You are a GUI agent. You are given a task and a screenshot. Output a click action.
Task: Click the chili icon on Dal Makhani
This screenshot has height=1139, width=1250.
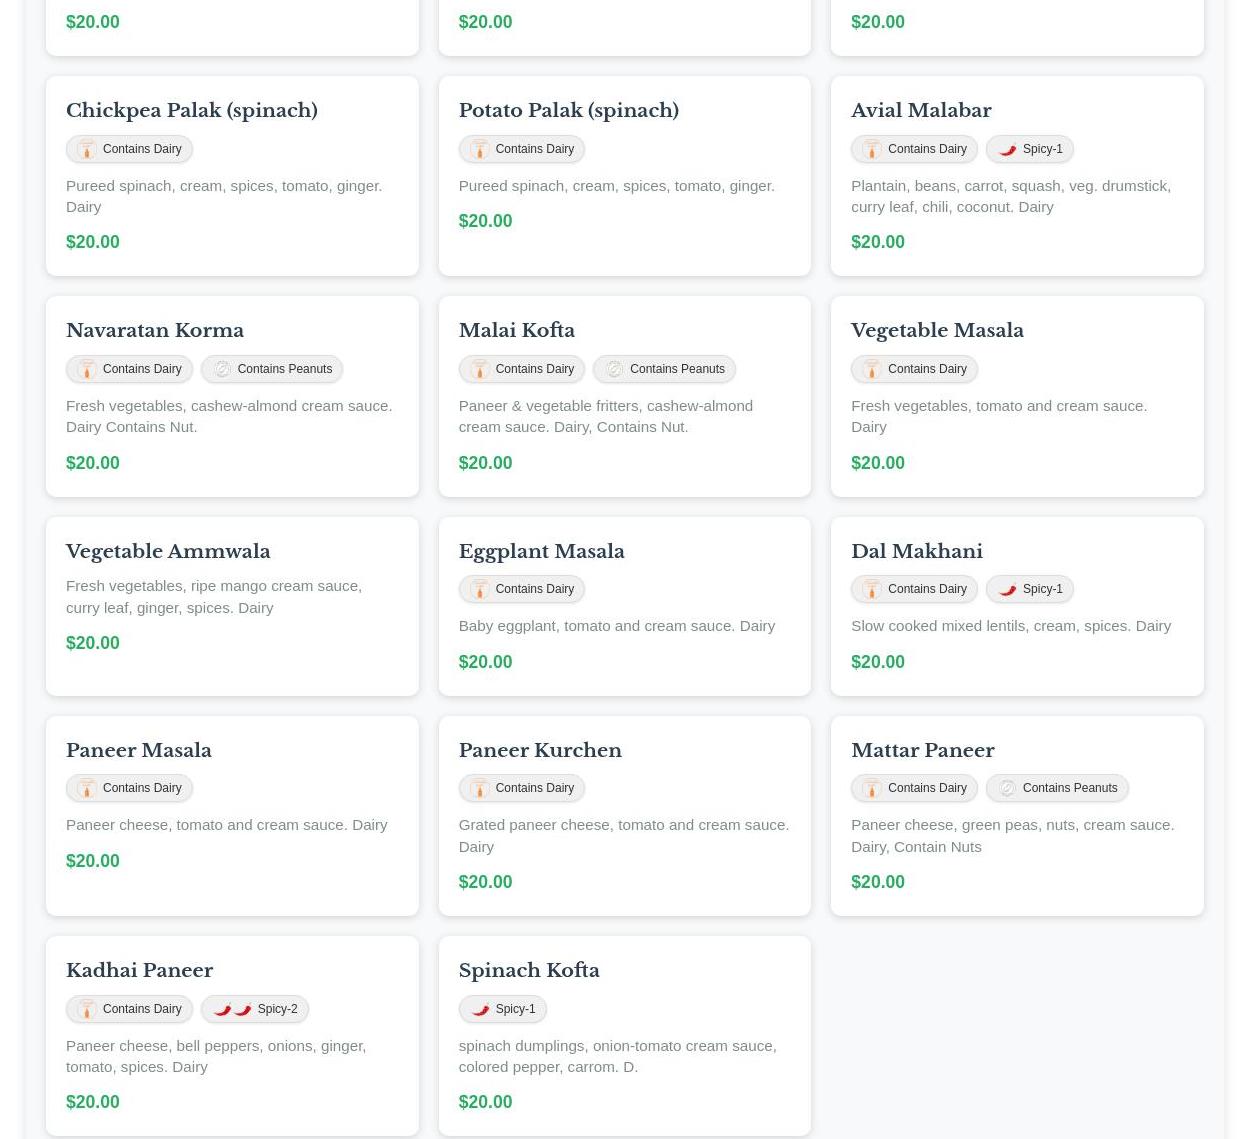[1007, 589]
